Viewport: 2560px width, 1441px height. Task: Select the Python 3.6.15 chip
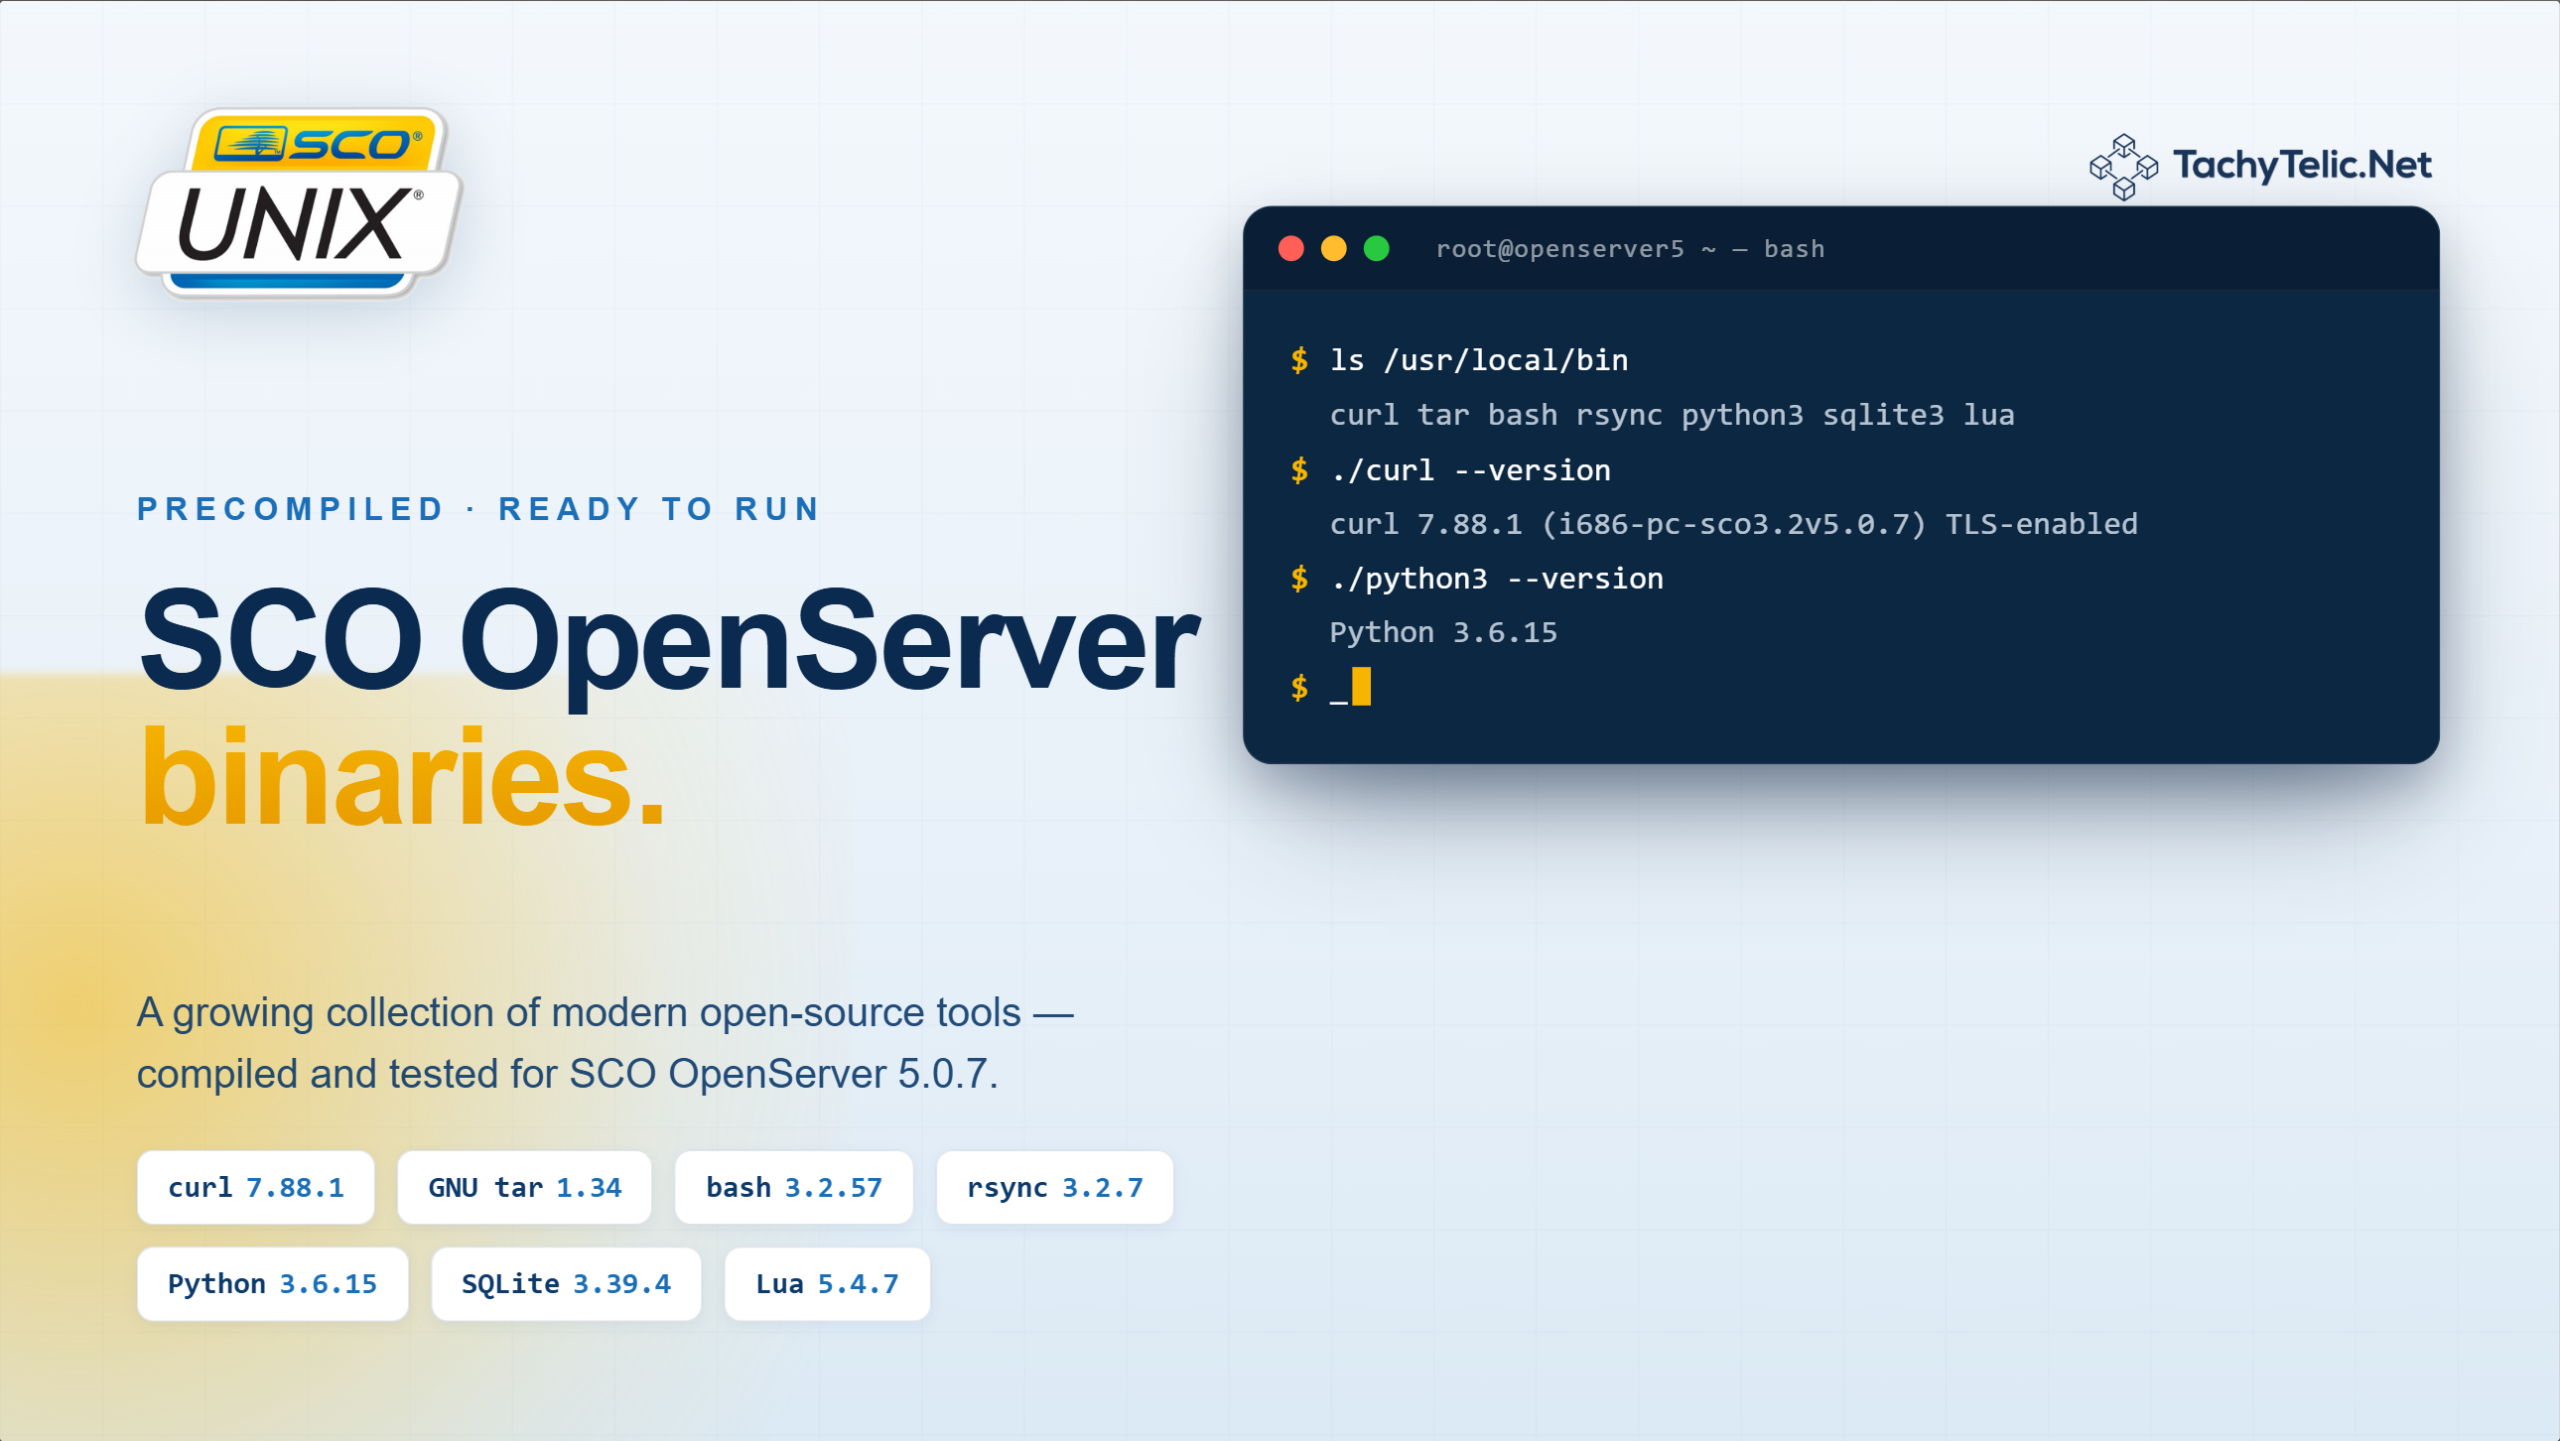pyautogui.click(x=272, y=1284)
